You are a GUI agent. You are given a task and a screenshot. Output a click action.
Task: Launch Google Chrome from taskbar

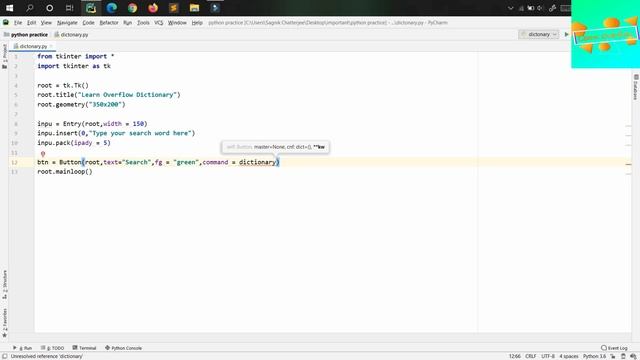point(132,8)
